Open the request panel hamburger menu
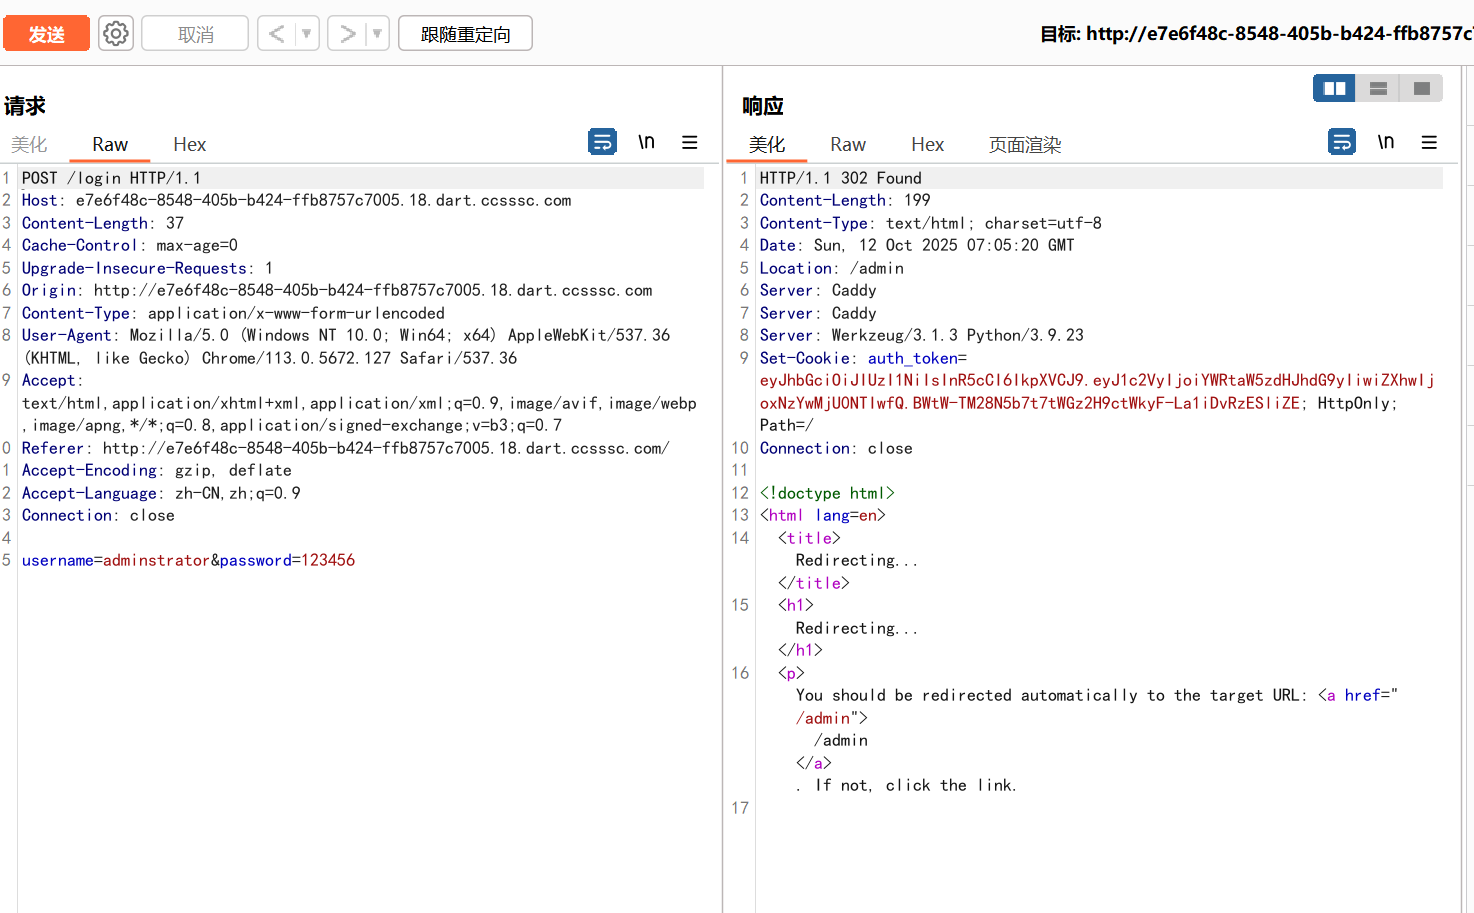Screen dimensions: 1474x913 tap(689, 142)
